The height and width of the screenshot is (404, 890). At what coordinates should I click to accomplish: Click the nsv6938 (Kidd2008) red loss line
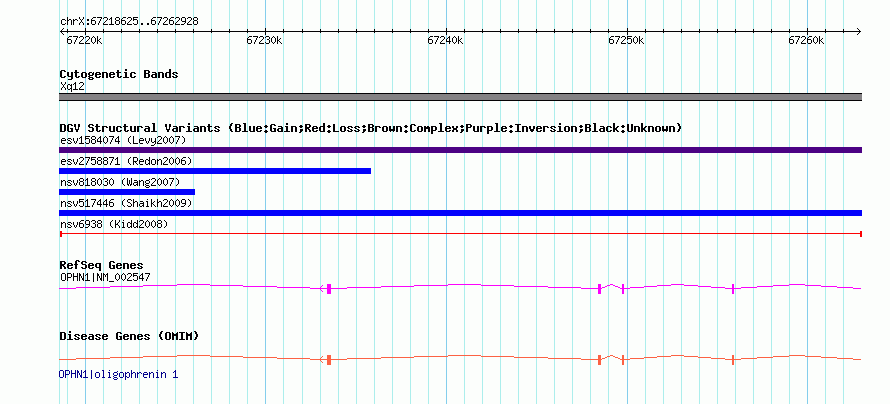(460, 234)
